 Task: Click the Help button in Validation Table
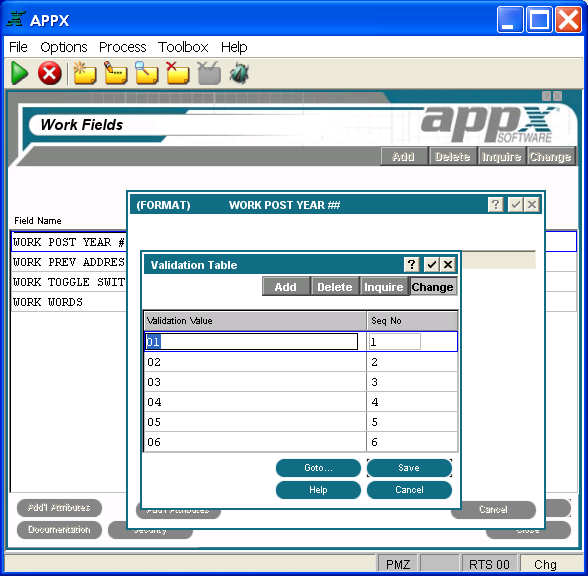pyautogui.click(x=318, y=490)
